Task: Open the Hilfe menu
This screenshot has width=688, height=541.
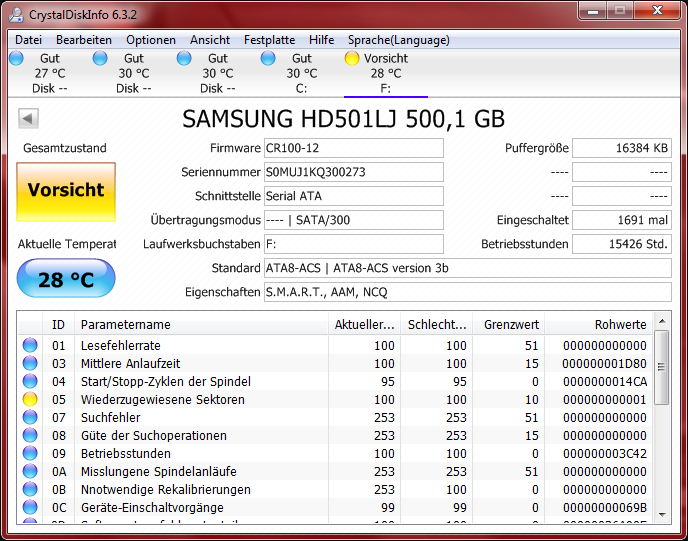Action: click(x=321, y=40)
